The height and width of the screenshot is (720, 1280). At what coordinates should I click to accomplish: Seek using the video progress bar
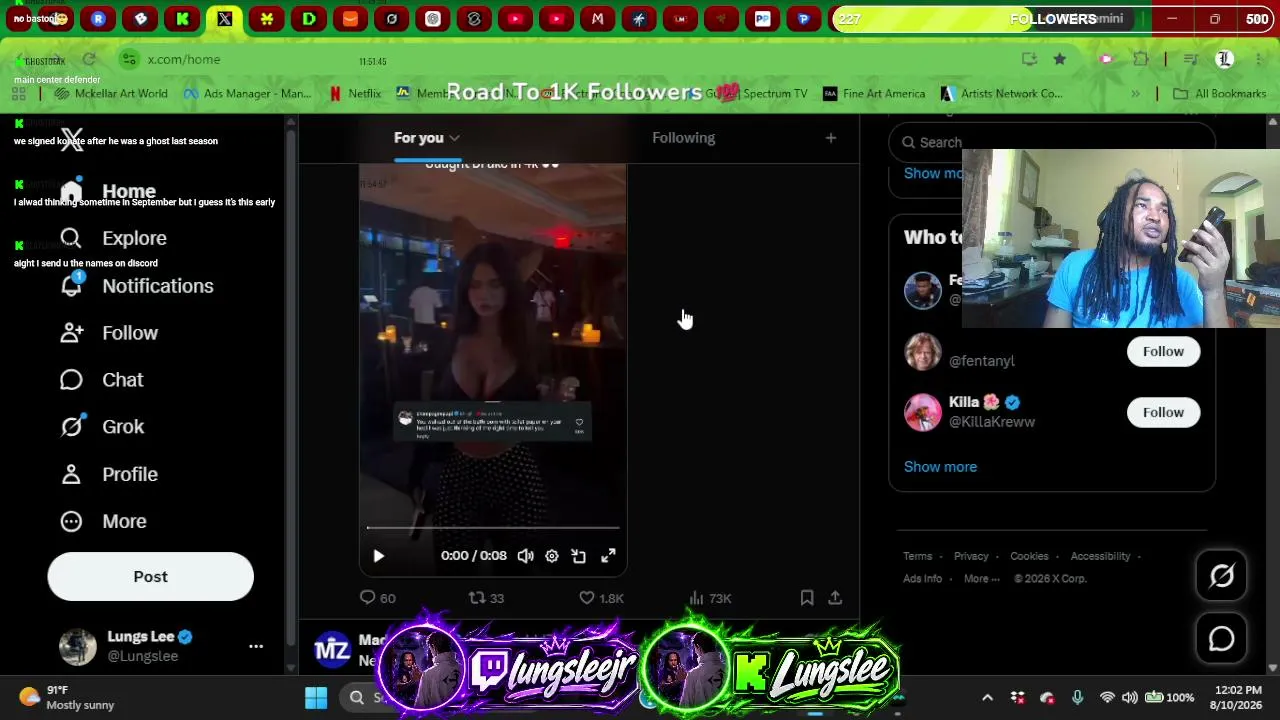(x=493, y=527)
